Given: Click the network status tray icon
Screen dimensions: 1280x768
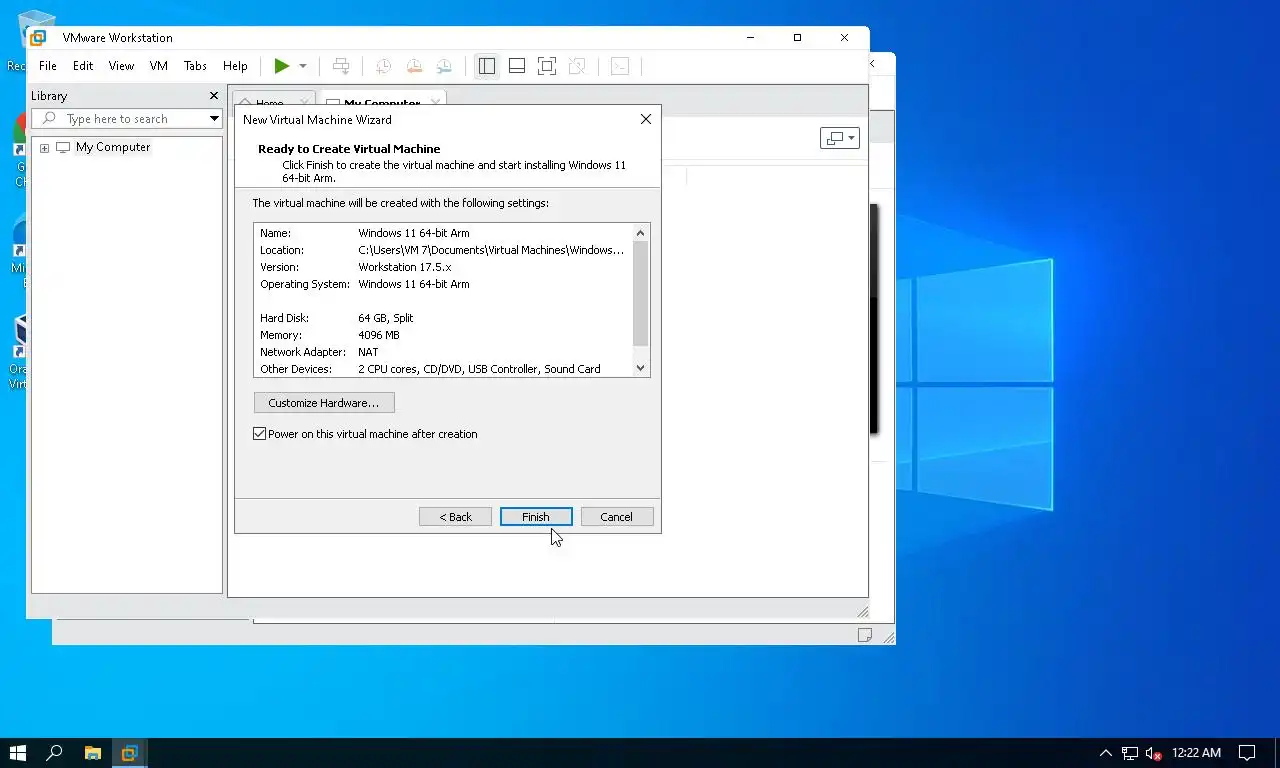Looking at the screenshot, I should pos(1129,753).
